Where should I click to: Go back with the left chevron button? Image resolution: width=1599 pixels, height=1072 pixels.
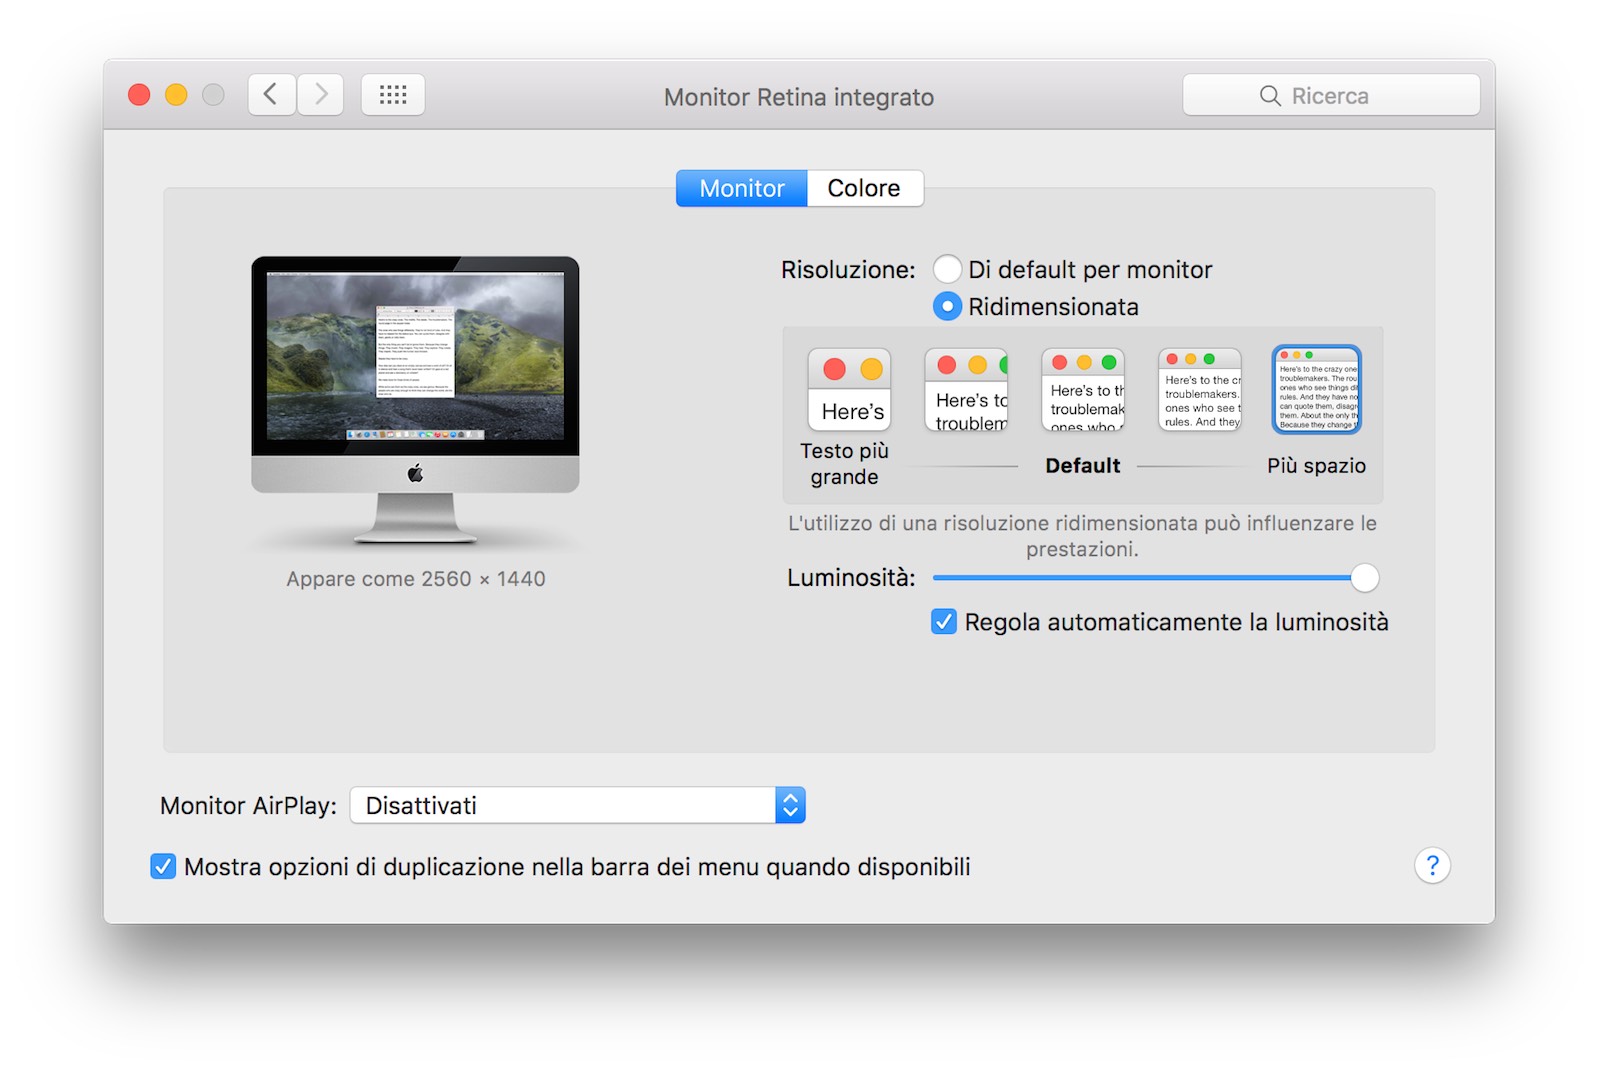(x=271, y=95)
